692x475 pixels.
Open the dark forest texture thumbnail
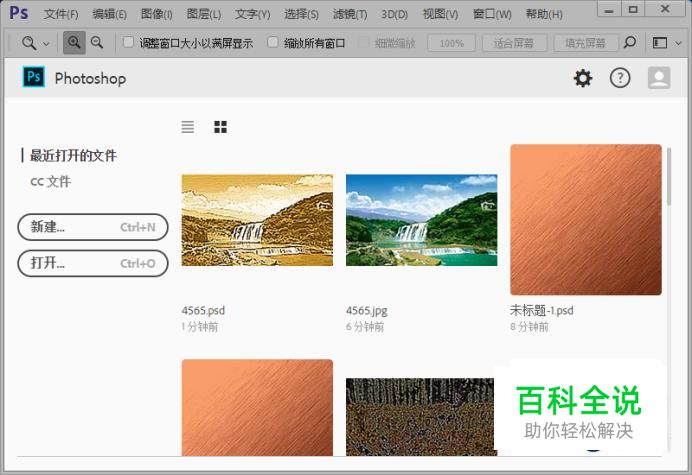point(420,417)
